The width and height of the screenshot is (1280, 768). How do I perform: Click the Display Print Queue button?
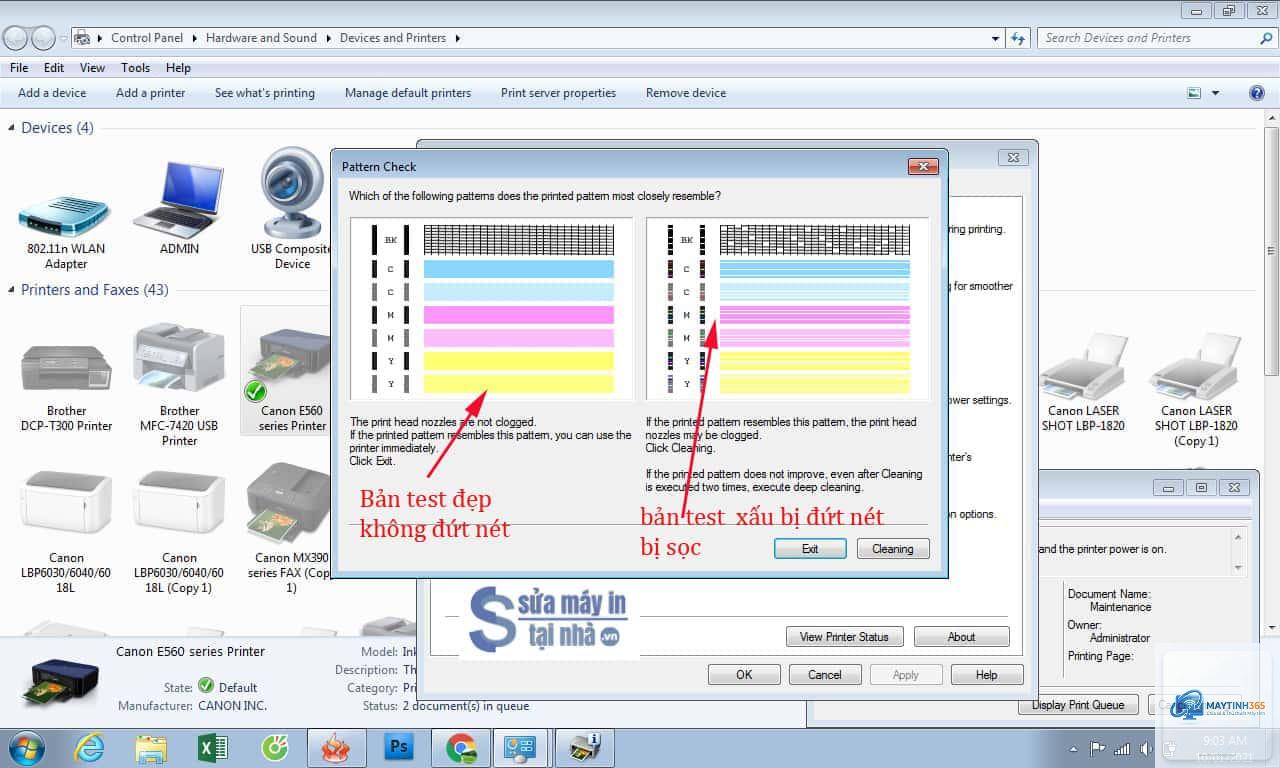[x=1078, y=705]
